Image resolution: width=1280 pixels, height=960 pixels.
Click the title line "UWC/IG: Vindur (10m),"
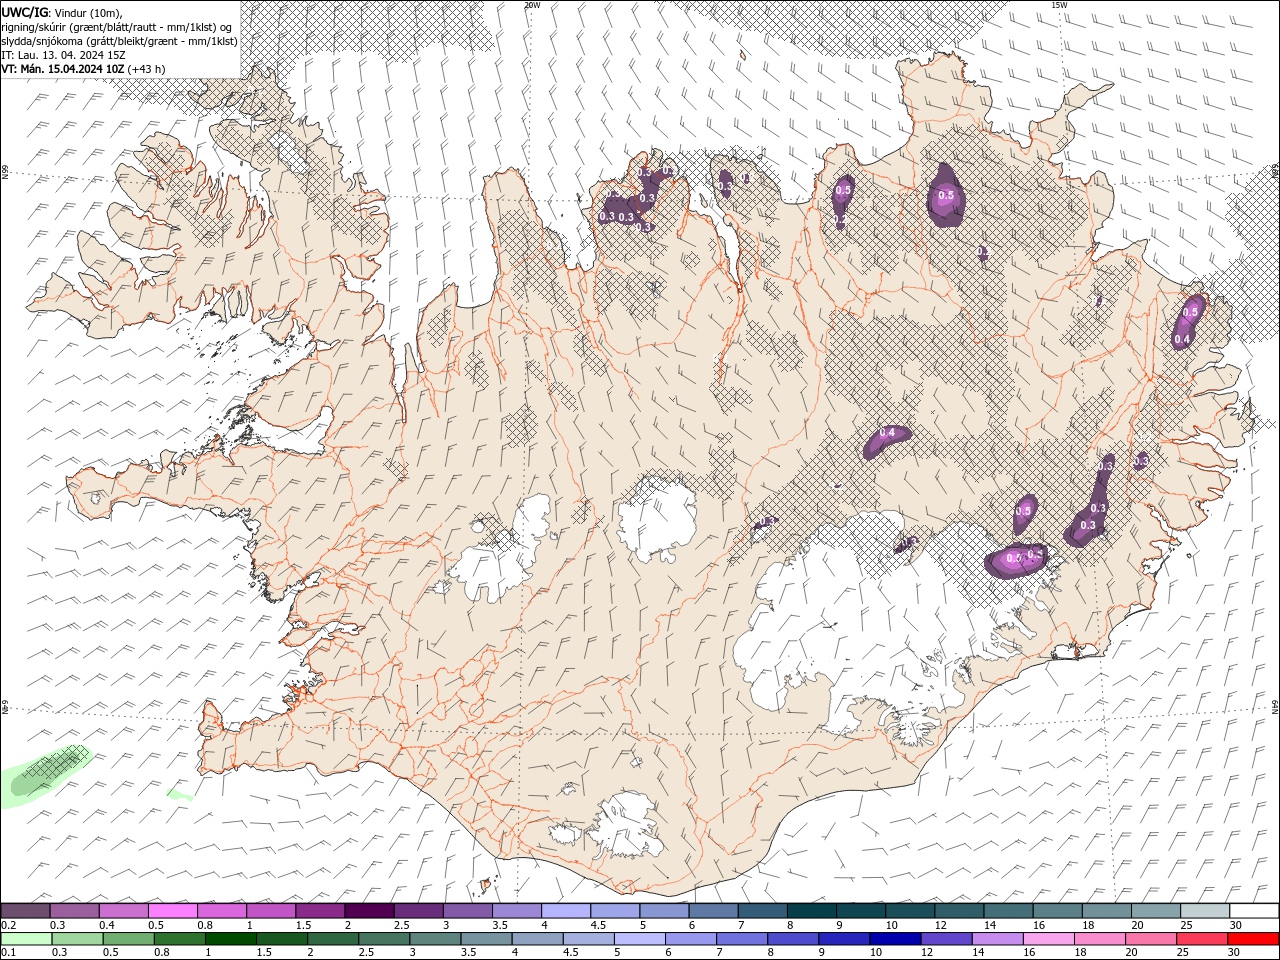(x=60, y=12)
